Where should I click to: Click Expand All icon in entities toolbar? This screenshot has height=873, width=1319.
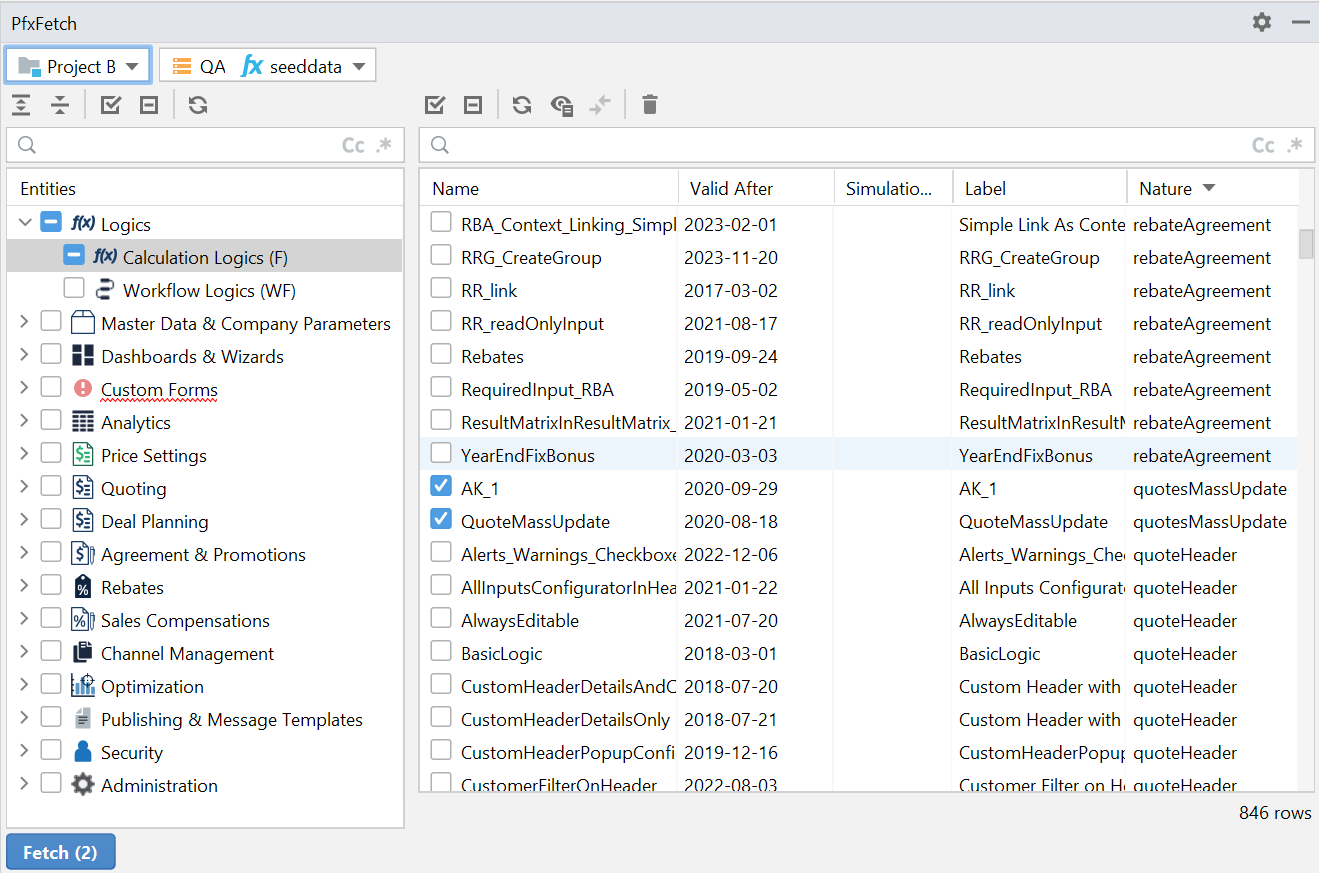[22, 105]
